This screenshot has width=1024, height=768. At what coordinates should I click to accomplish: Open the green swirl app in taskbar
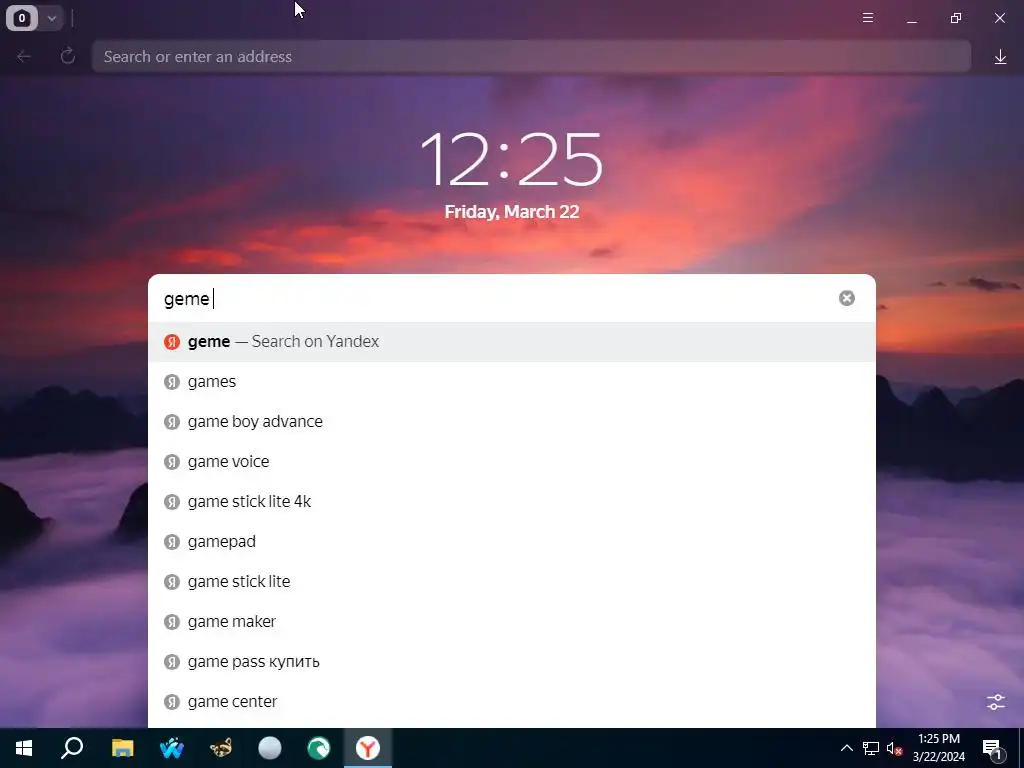319,748
